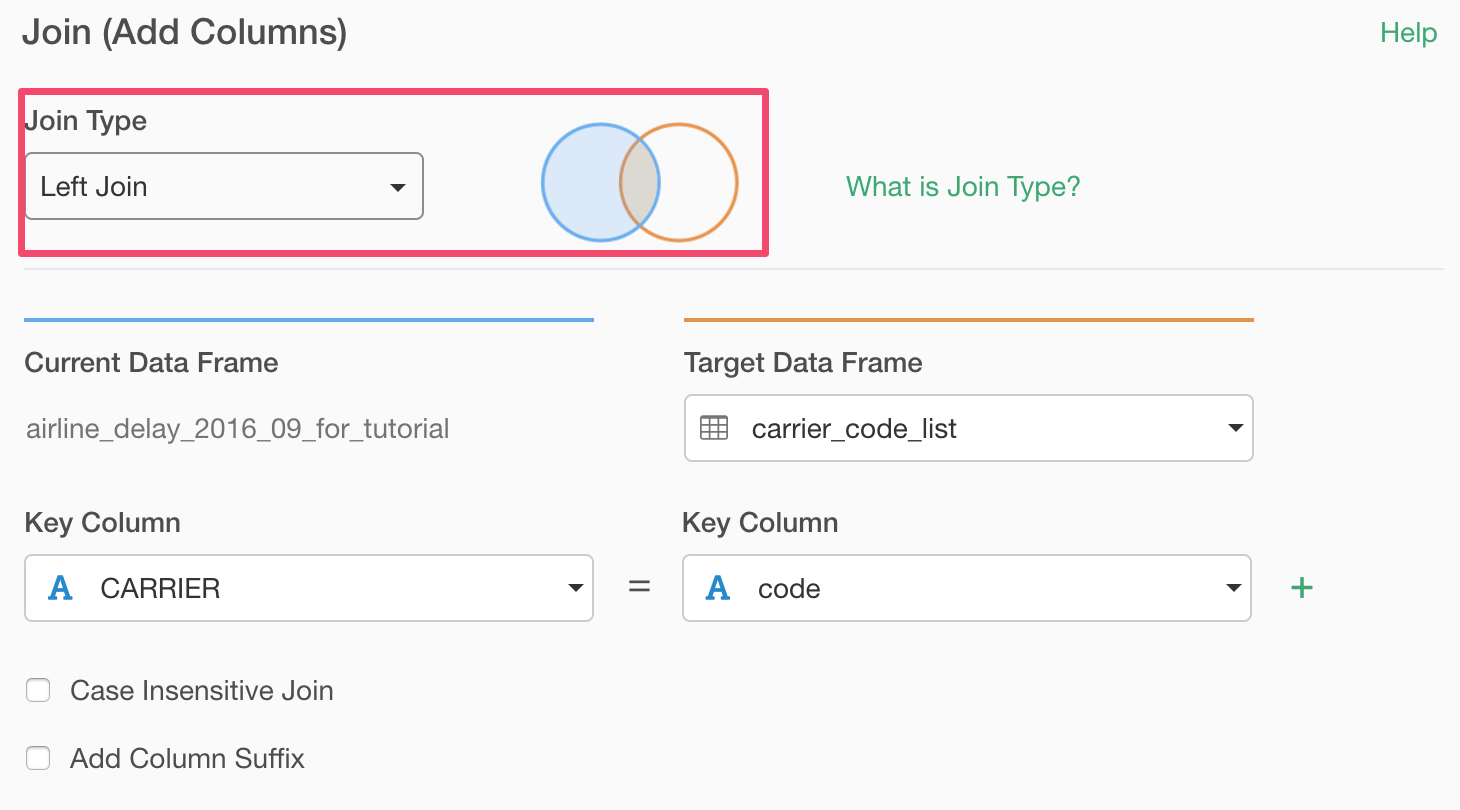
Task: Click the airline_delay_2016_09_for_tutorial data frame name
Action: (x=237, y=429)
